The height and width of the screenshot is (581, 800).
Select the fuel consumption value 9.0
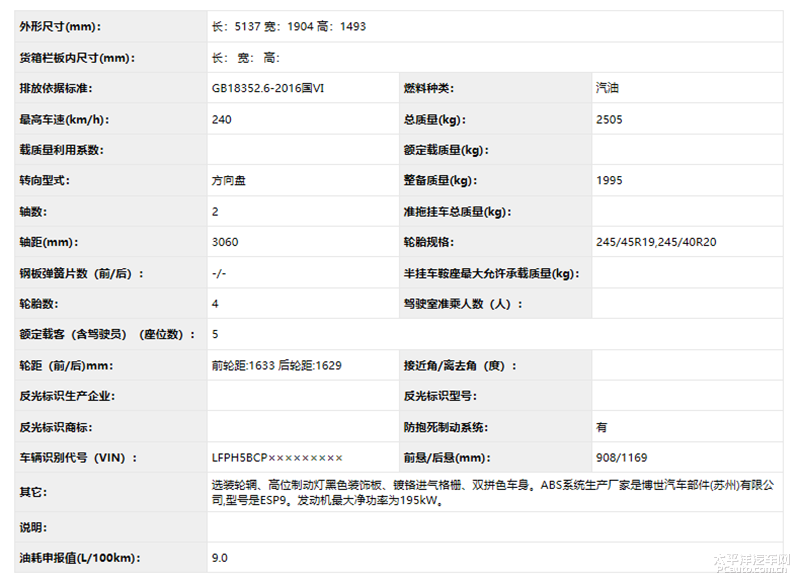(x=220, y=558)
